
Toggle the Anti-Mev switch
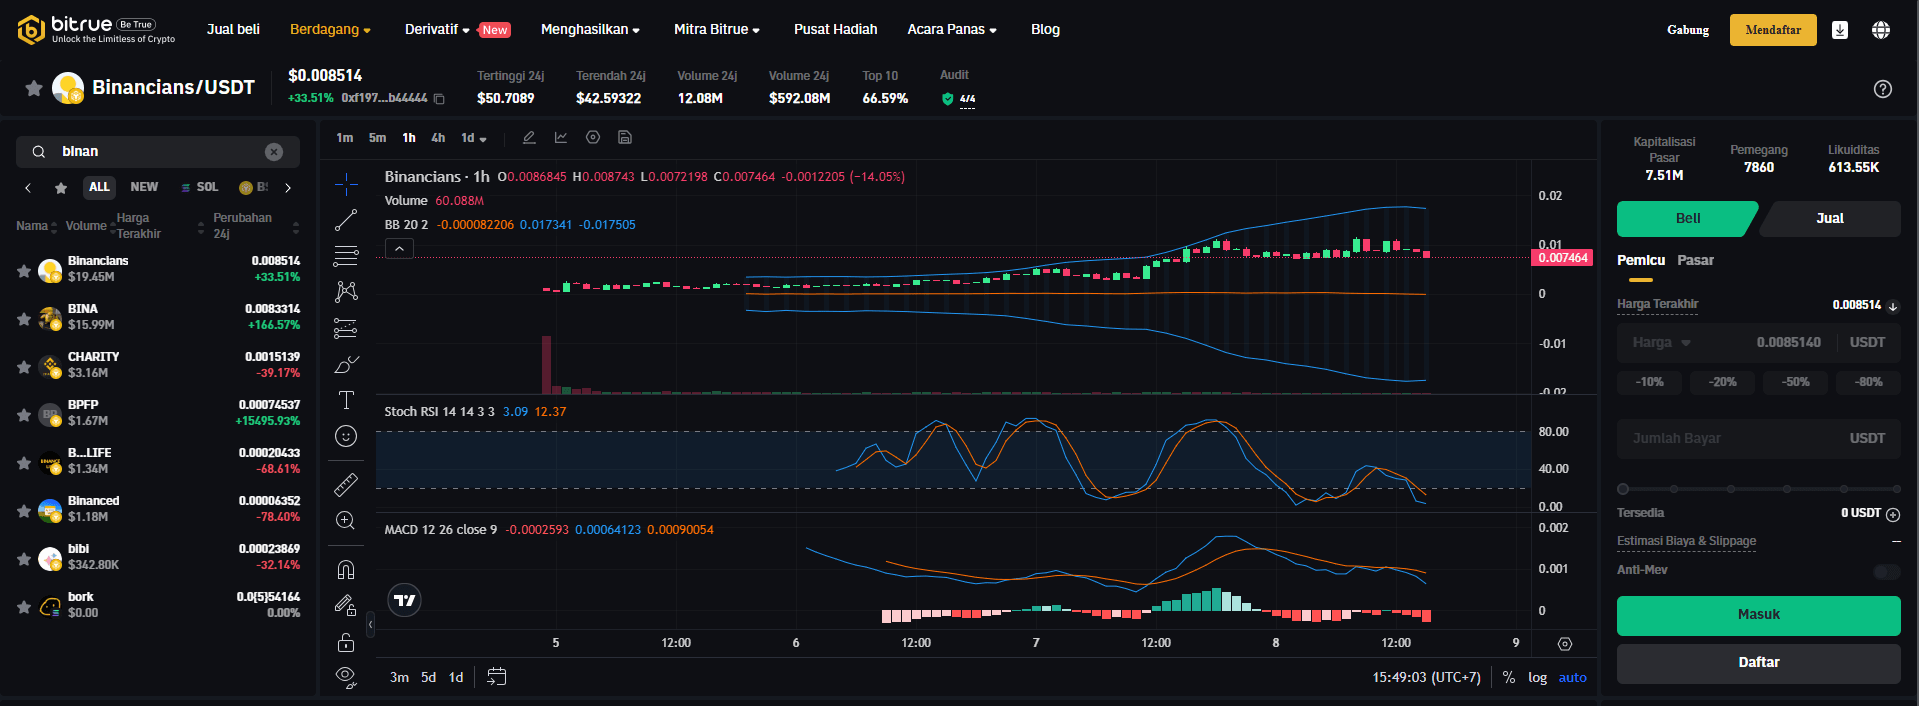pos(1886,571)
